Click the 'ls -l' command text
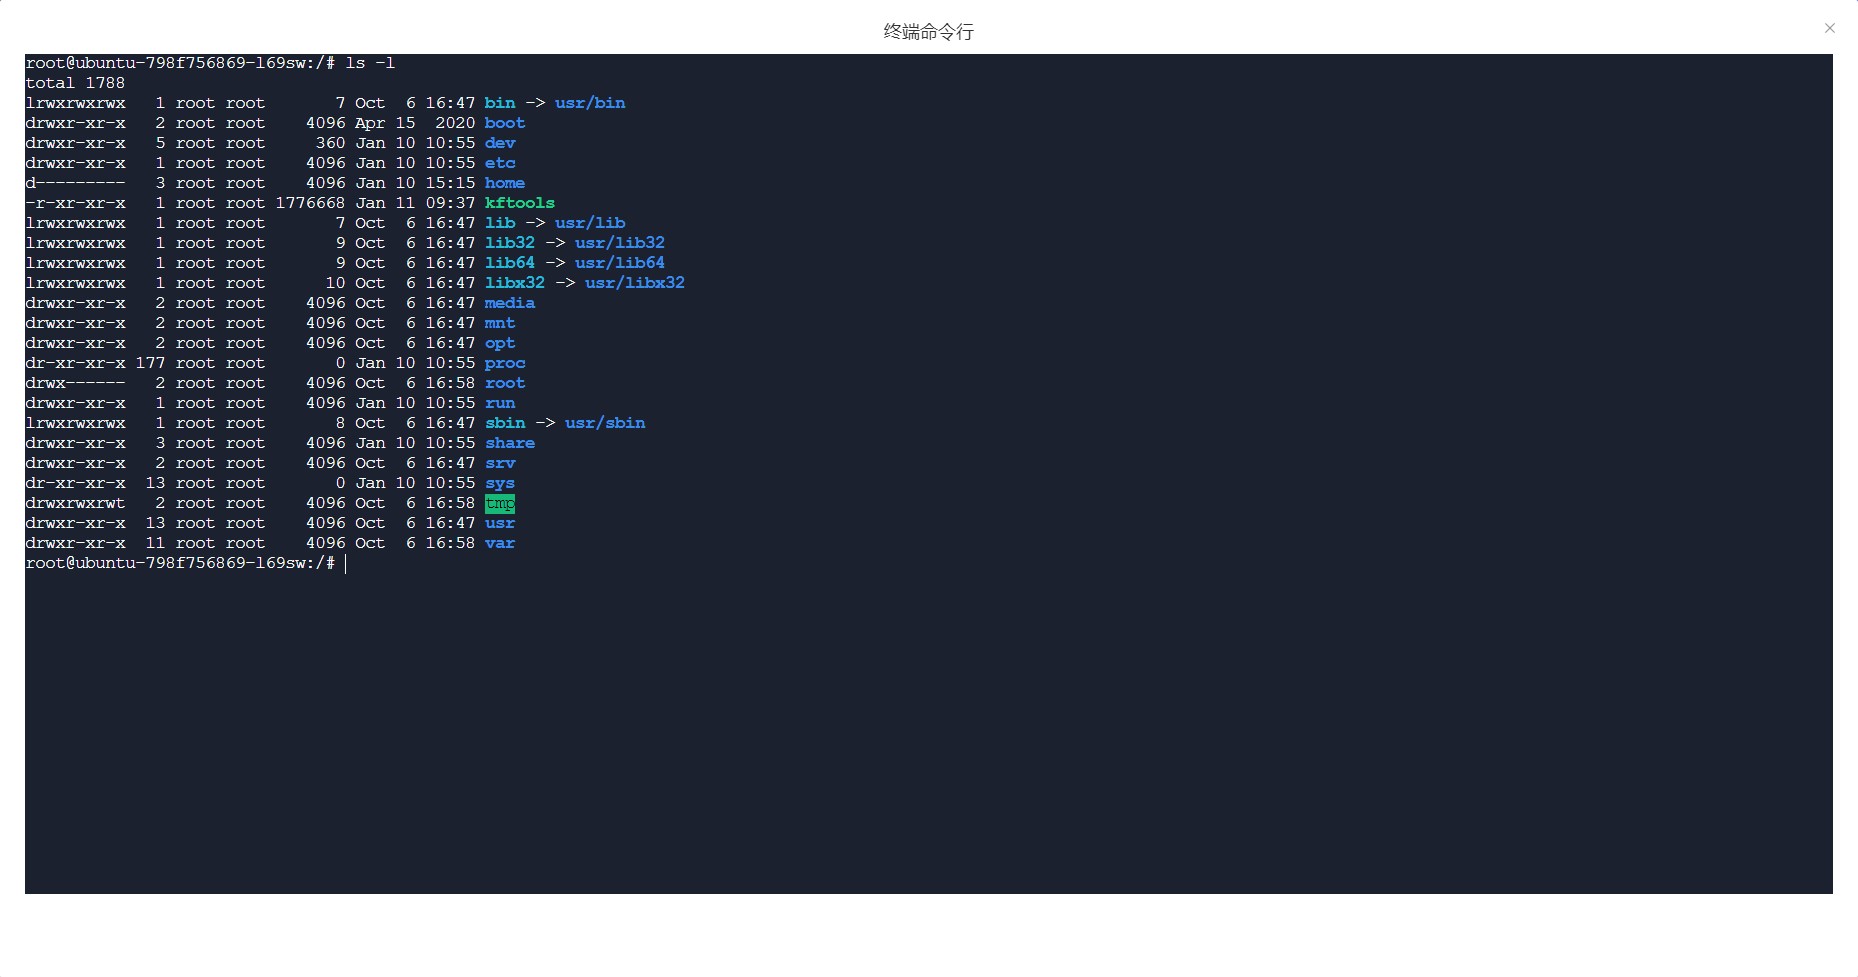 click(370, 63)
